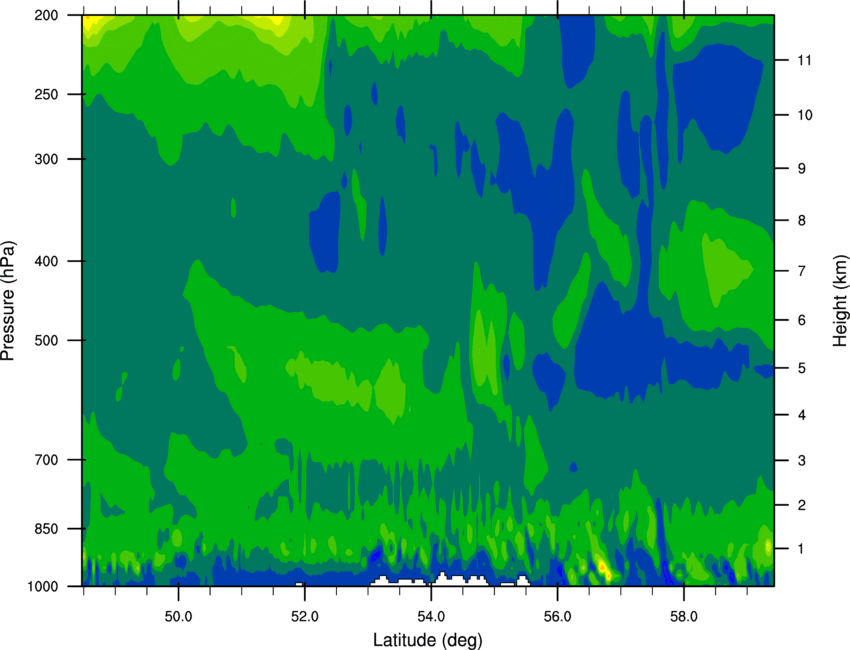Click the 300 pressure tick label
850x650 pixels.
point(46,159)
